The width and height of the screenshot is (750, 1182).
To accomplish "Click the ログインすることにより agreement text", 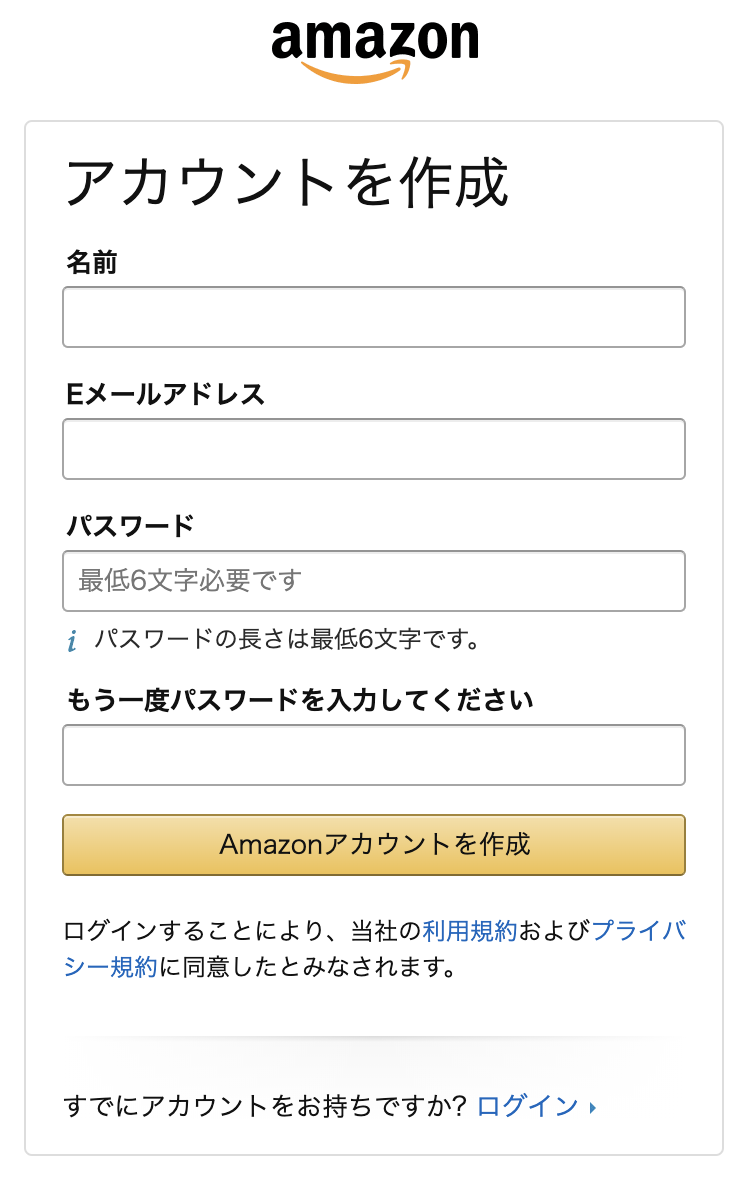I will click(195, 931).
